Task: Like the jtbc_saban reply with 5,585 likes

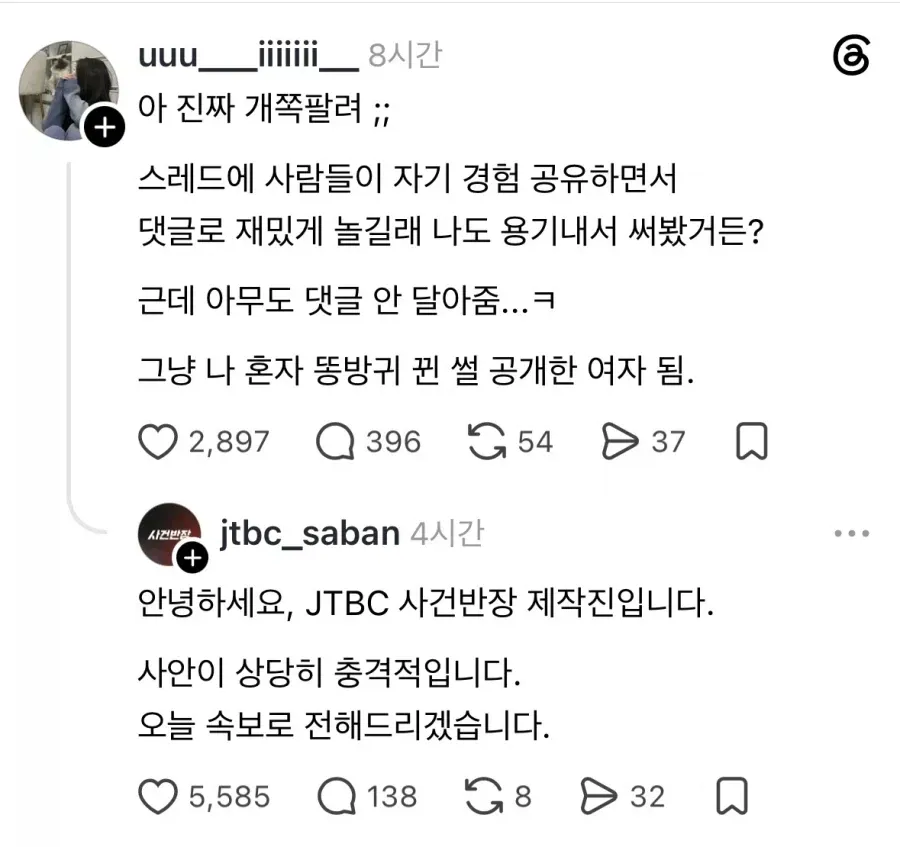Action: (158, 797)
